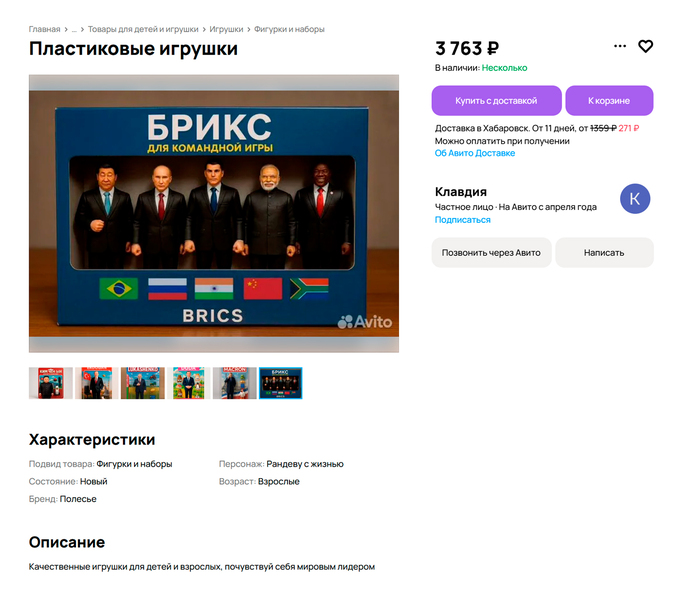Open Фигурки и наборы breadcrumb

pyautogui.click(x=289, y=29)
